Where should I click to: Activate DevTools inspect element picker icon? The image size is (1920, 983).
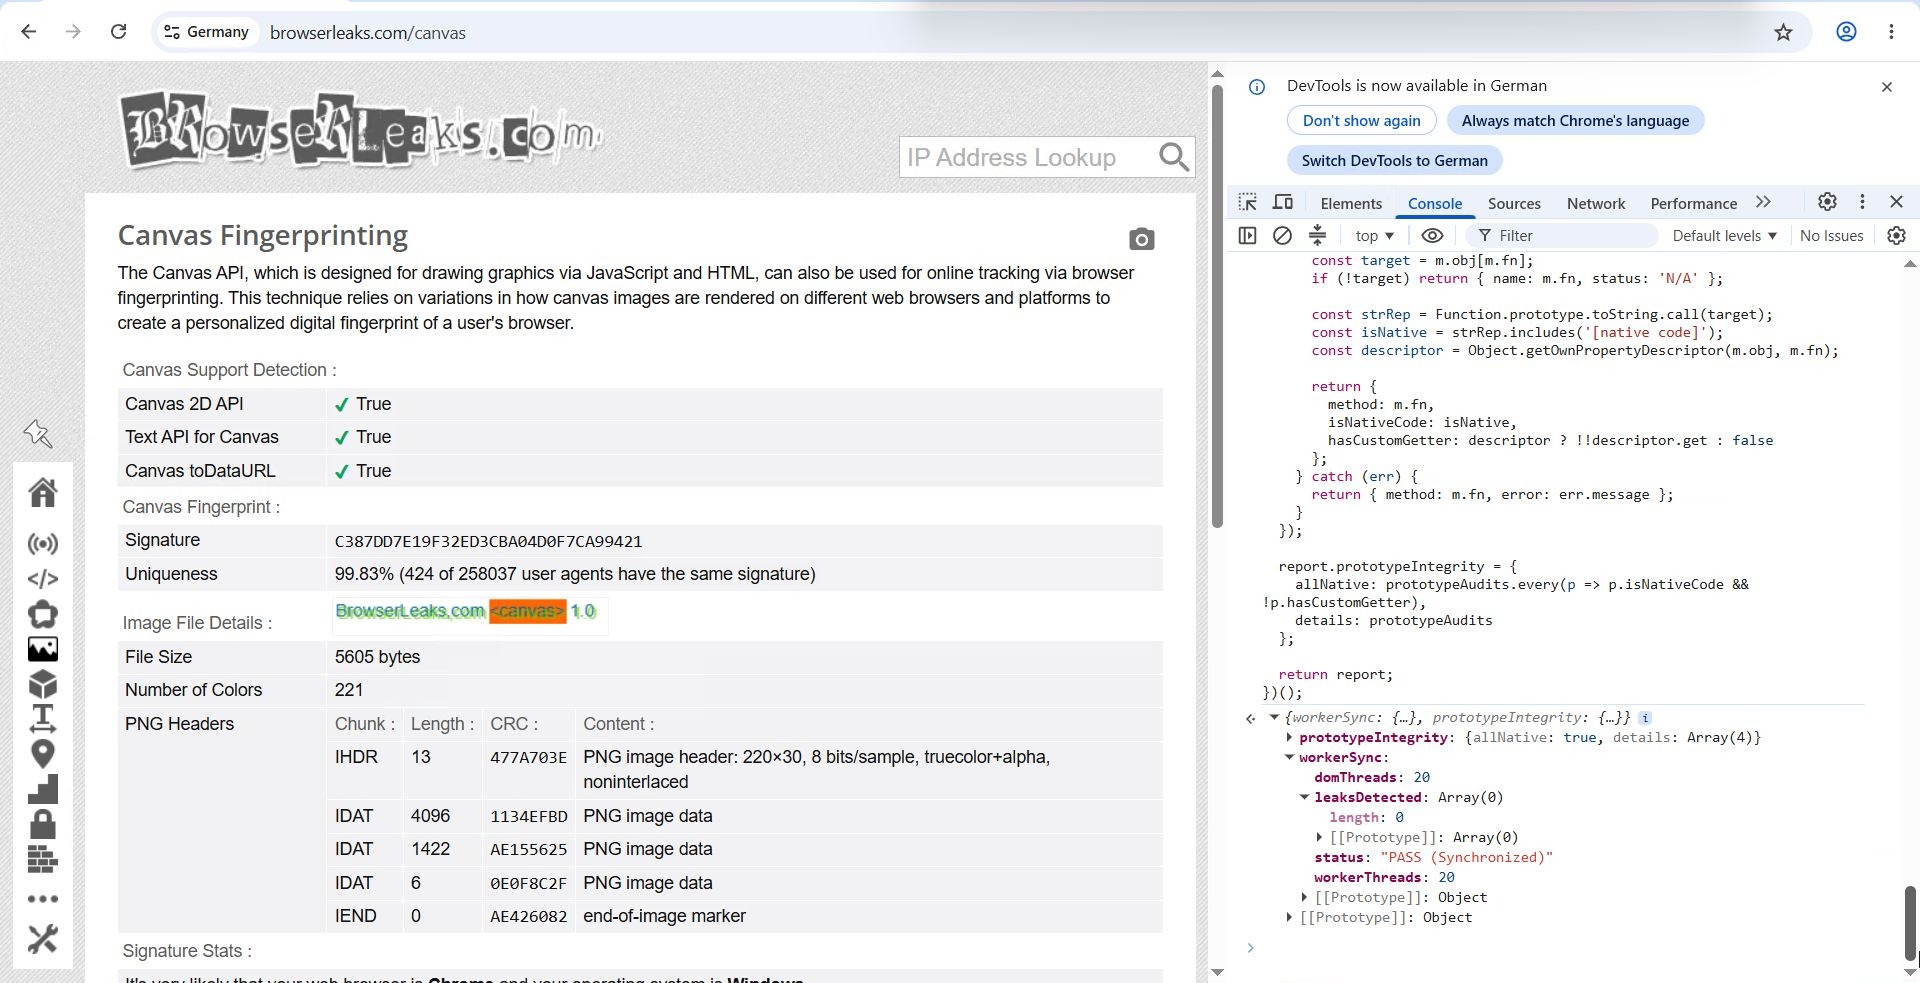point(1247,202)
